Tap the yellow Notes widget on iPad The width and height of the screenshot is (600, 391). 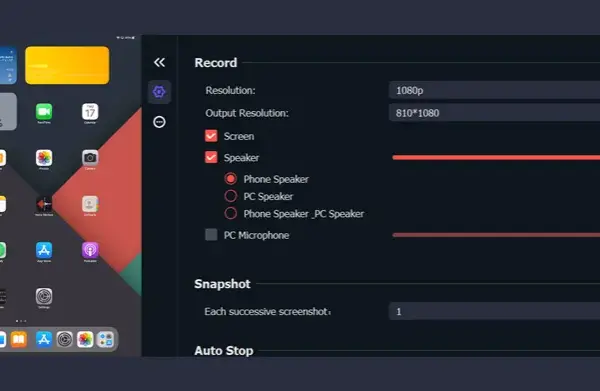tap(67, 65)
